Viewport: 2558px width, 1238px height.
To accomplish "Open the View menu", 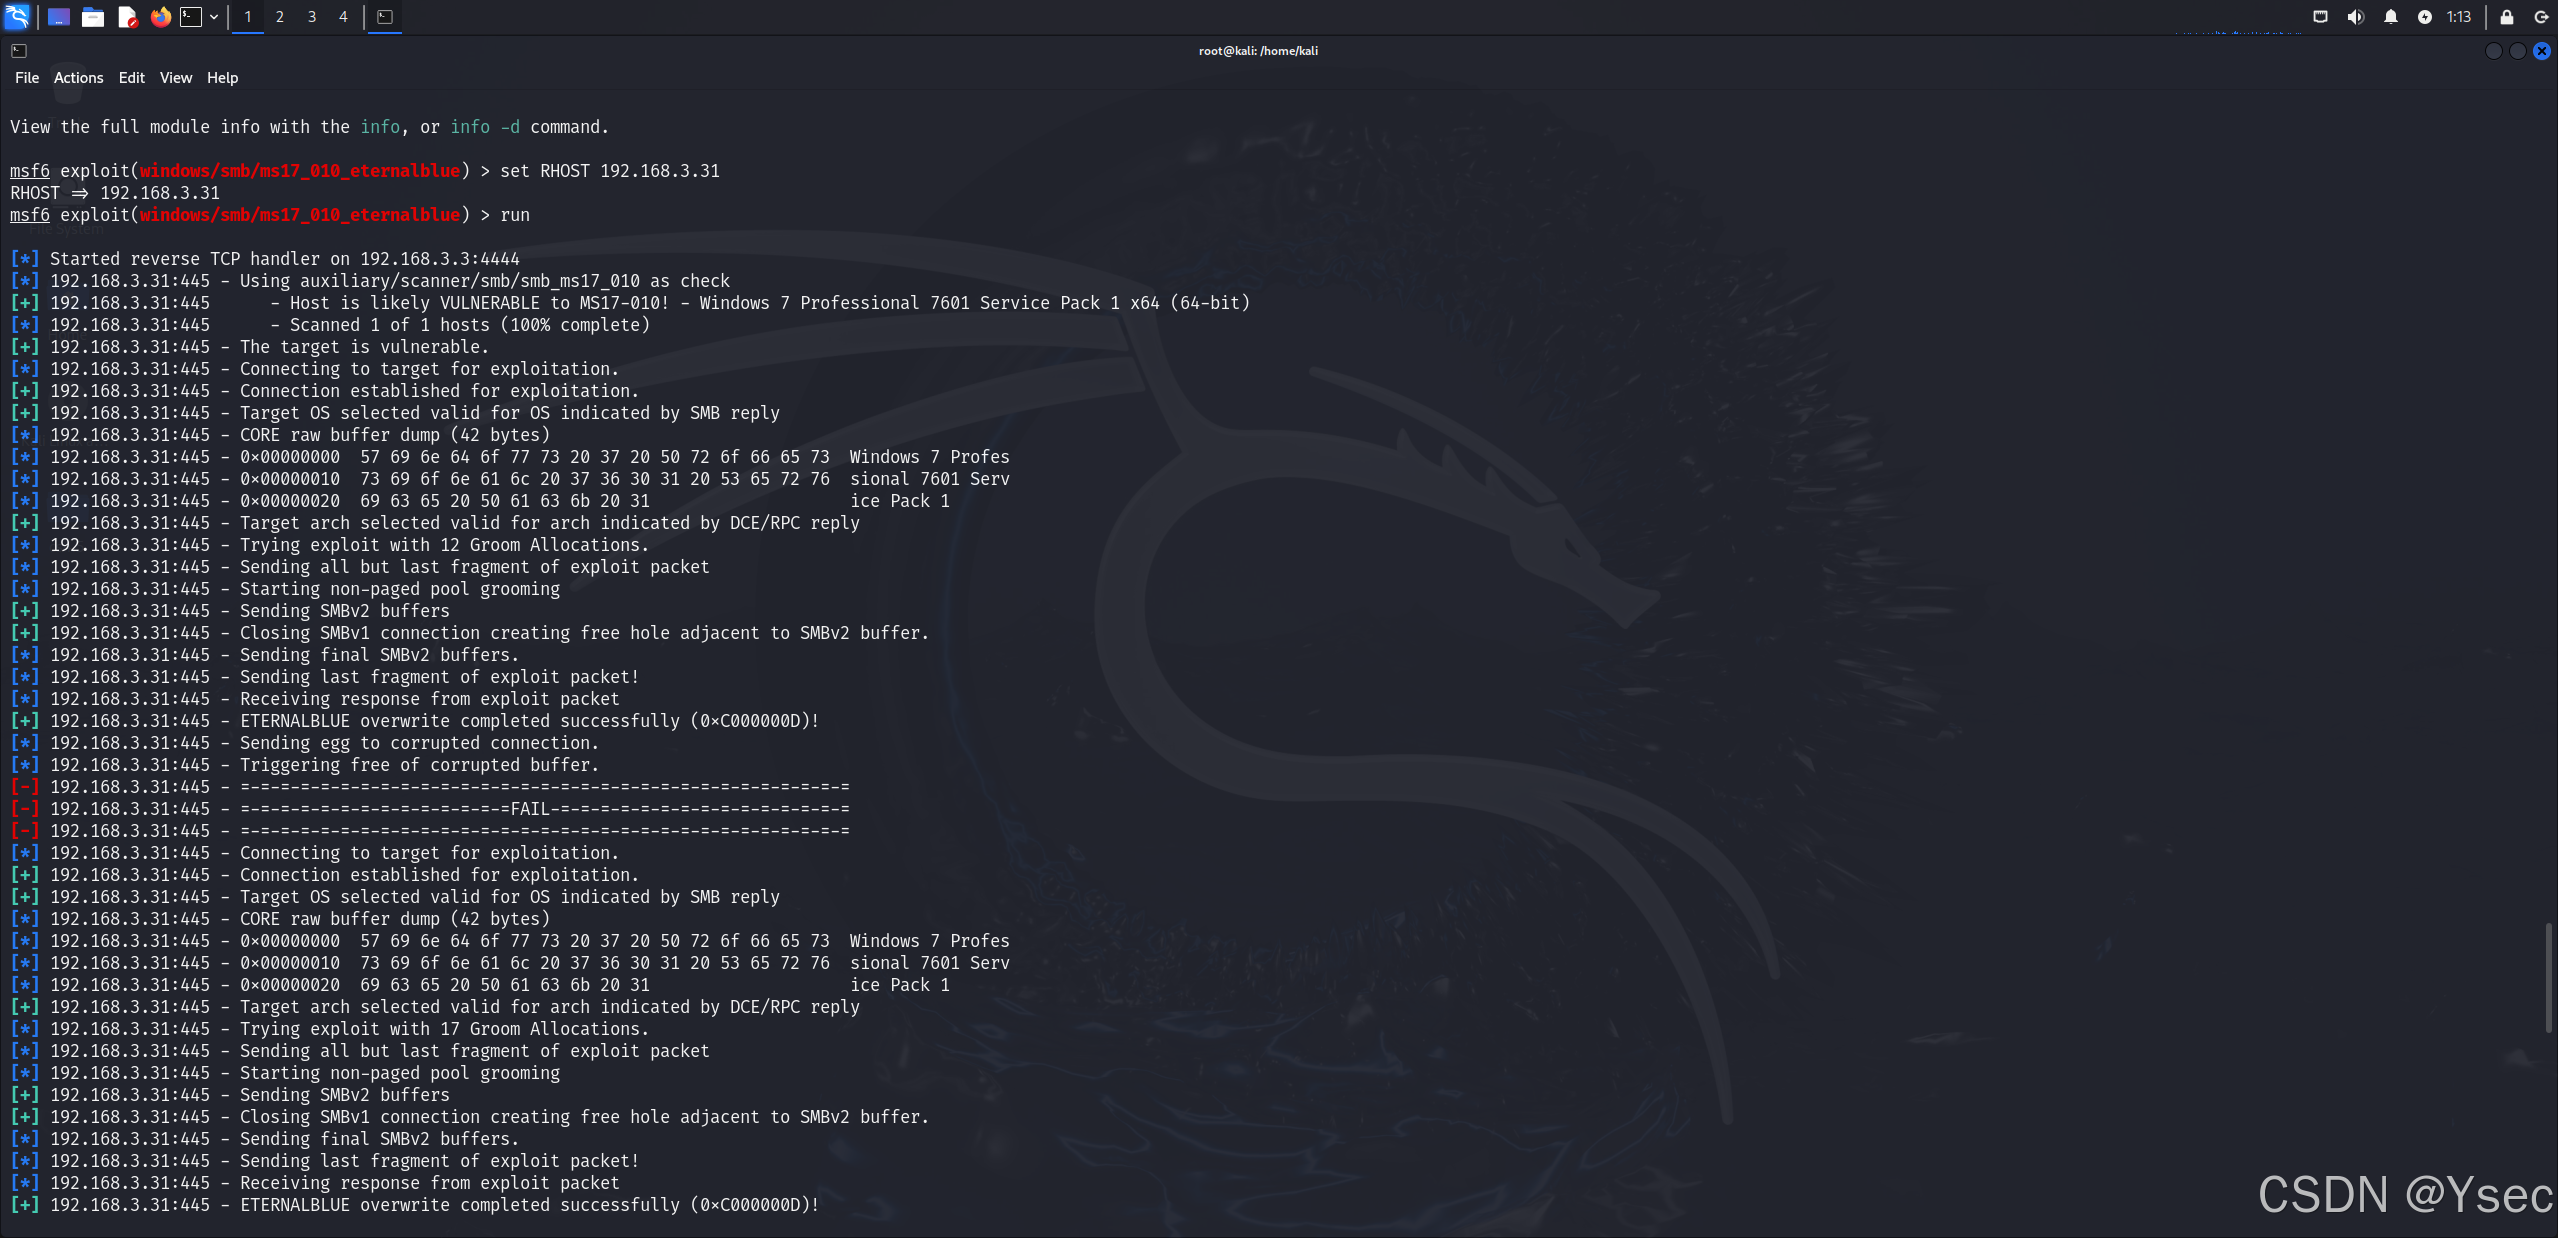I will click(x=175, y=78).
